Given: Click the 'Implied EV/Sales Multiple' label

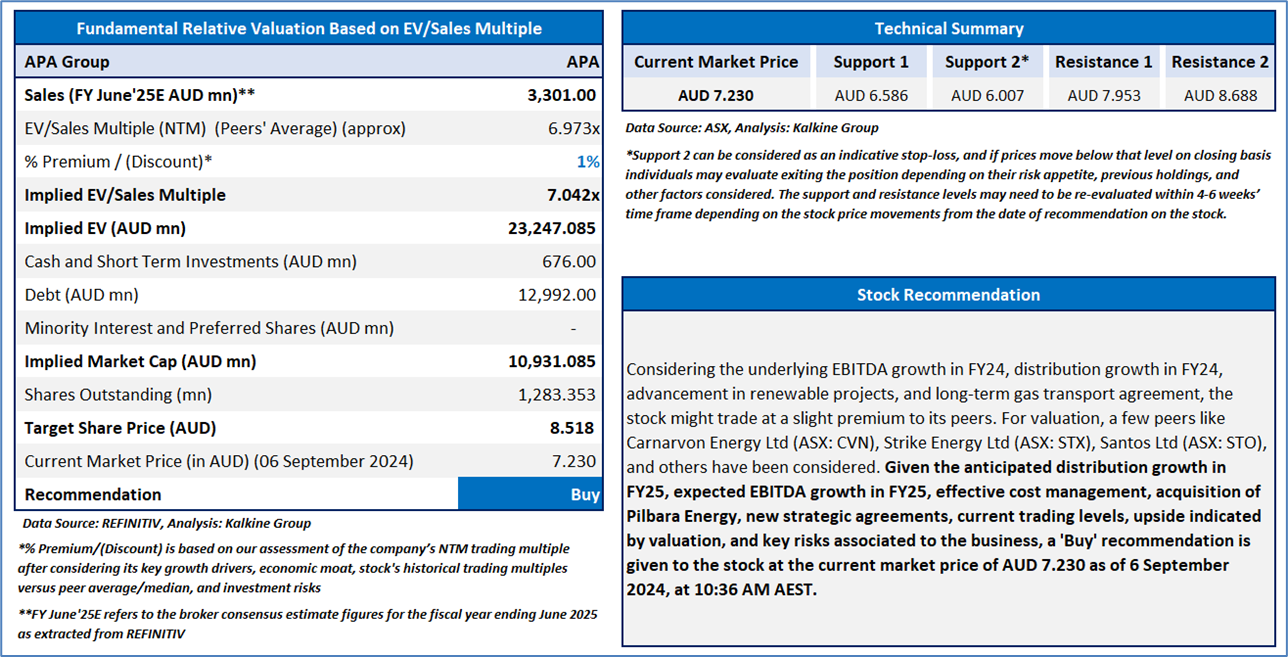Looking at the screenshot, I should pyautogui.click(x=125, y=195).
